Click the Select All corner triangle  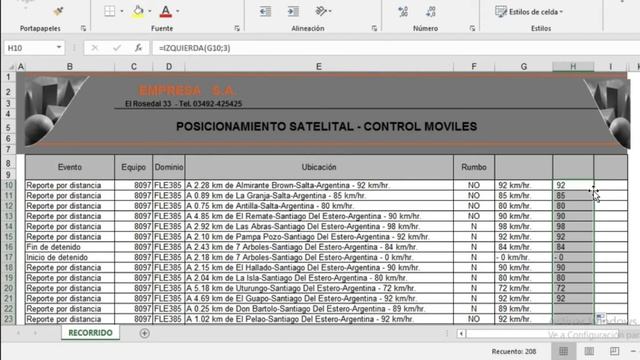[x=12, y=67]
